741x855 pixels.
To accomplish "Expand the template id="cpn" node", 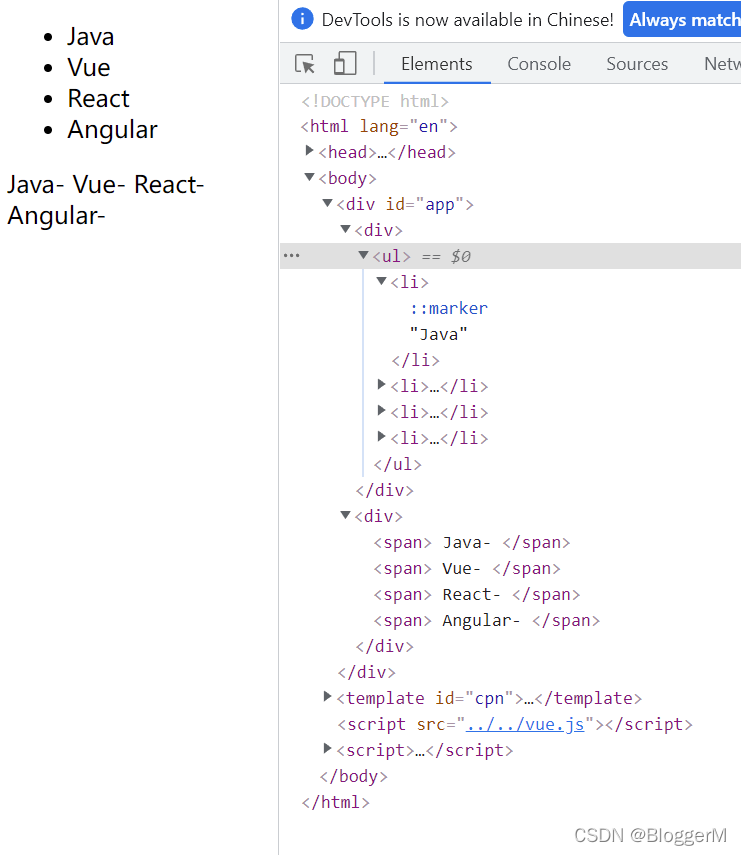I will click(x=327, y=696).
